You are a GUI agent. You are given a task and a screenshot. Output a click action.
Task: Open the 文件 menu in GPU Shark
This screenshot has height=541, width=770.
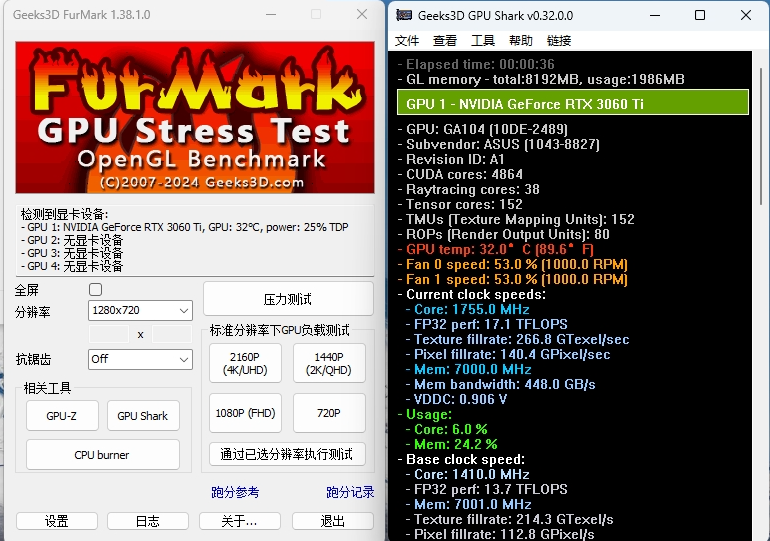pos(407,41)
